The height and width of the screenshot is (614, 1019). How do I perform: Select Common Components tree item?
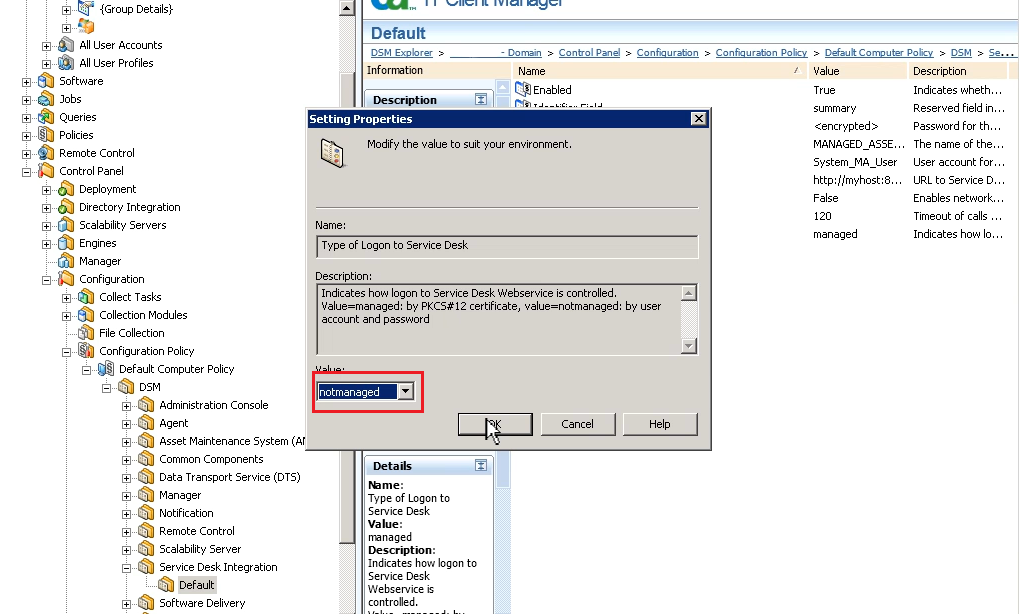(211, 459)
